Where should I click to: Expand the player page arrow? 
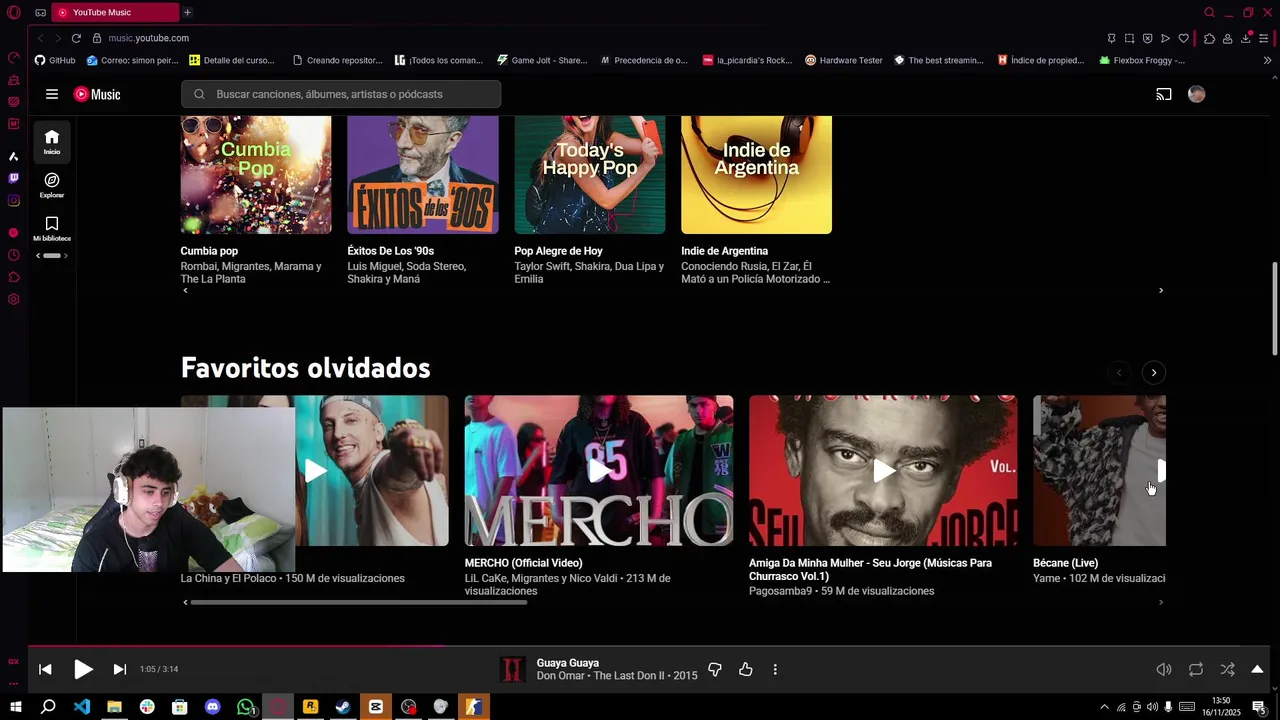point(1257,669)
